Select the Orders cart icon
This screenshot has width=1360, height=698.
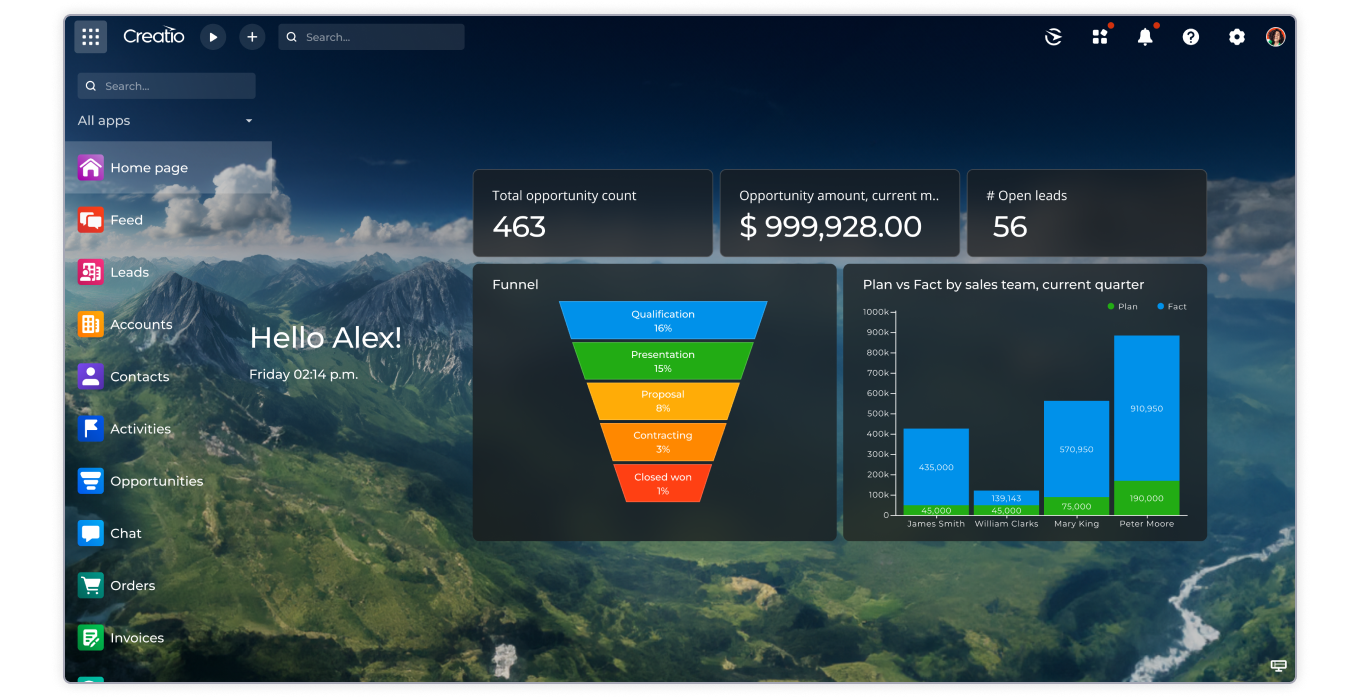tap(90, 585)
